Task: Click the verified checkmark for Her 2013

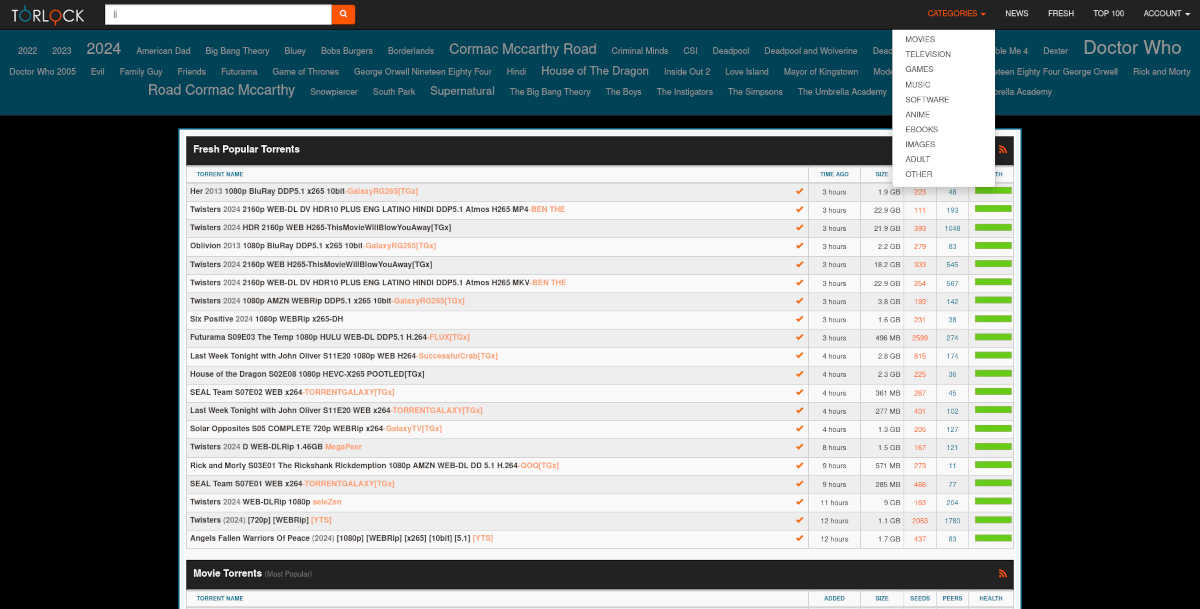Action: click(x=799, y=191)
